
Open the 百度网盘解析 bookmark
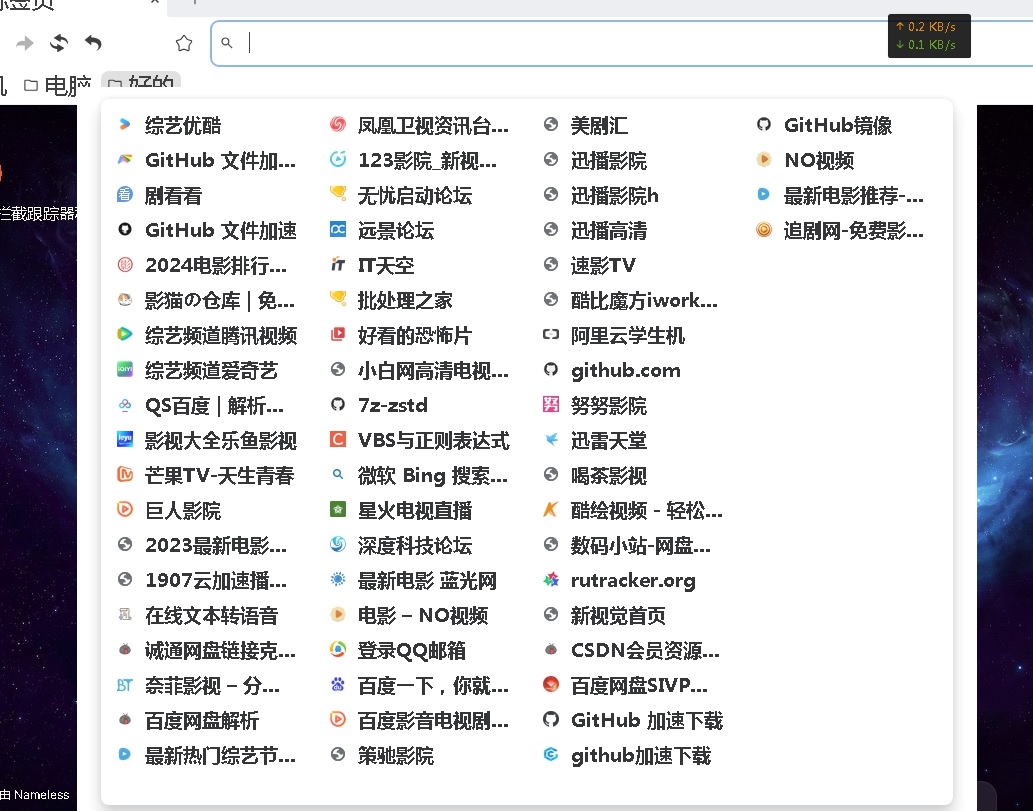(x=188, y=720)
